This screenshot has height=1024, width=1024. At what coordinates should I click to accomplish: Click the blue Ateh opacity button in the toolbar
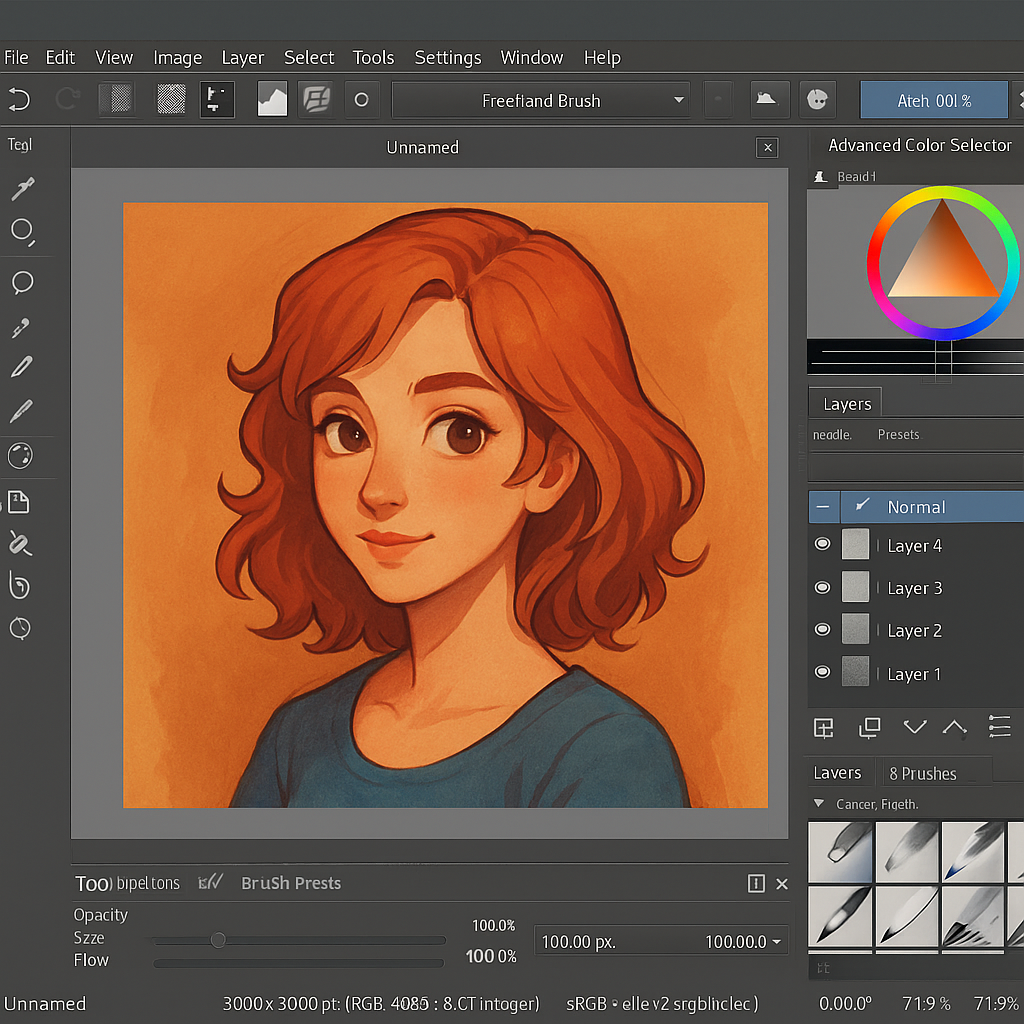(932, 100)
